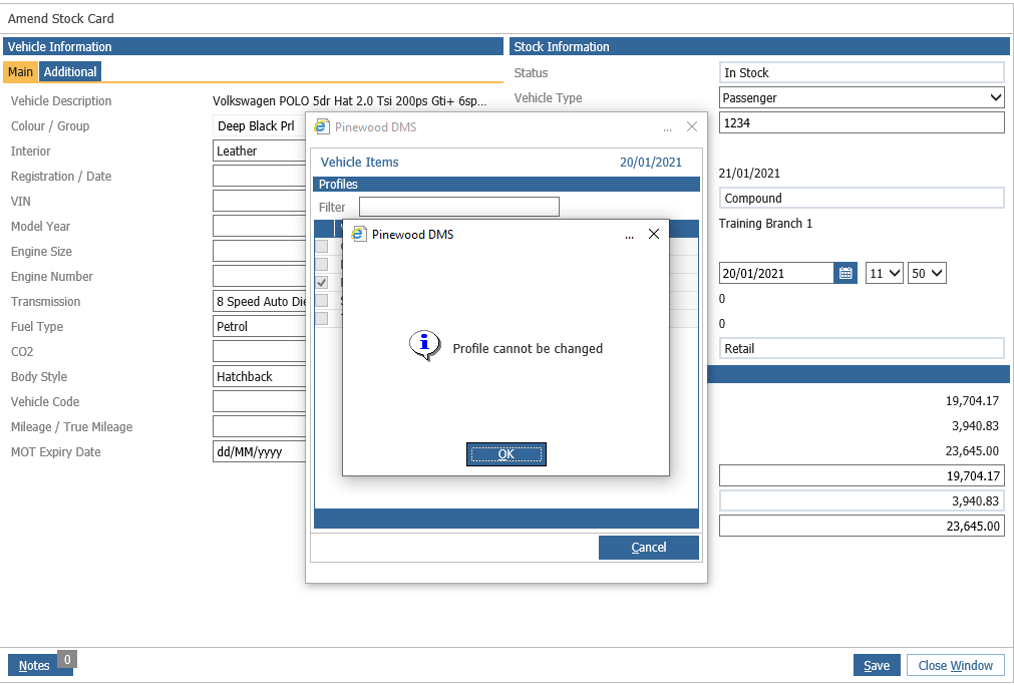Image resolution: width=1014 pixels, height=685 pixels.
Task: Click the Pinewood DMS icon in the message dialog title bar
Action: pos(358,234)
